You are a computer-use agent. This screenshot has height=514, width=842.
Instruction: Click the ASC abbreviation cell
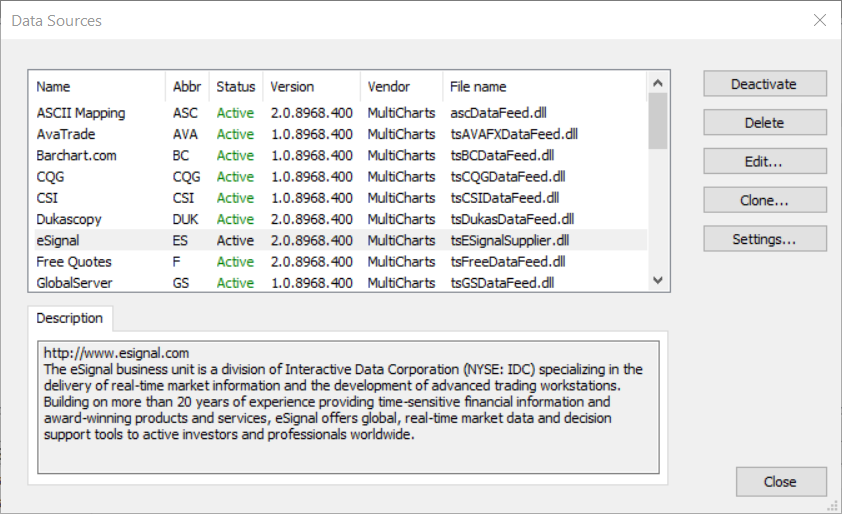coord(185,113)
